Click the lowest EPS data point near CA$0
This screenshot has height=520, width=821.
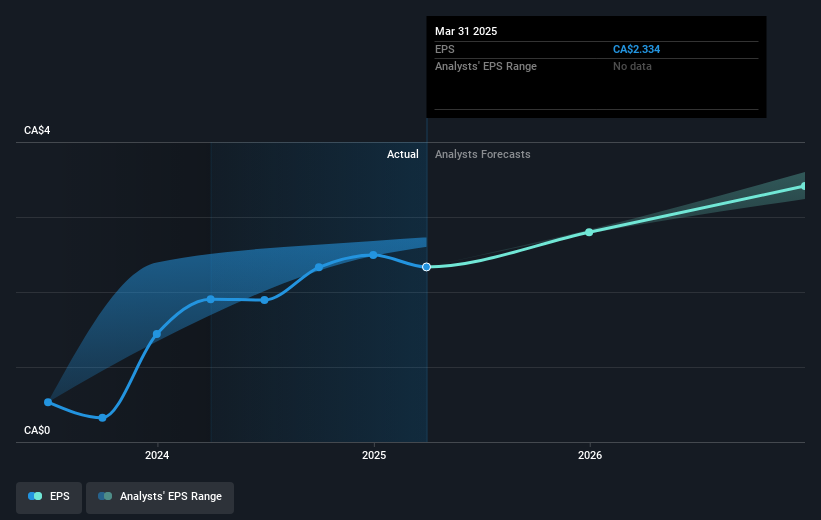point(103,418)
